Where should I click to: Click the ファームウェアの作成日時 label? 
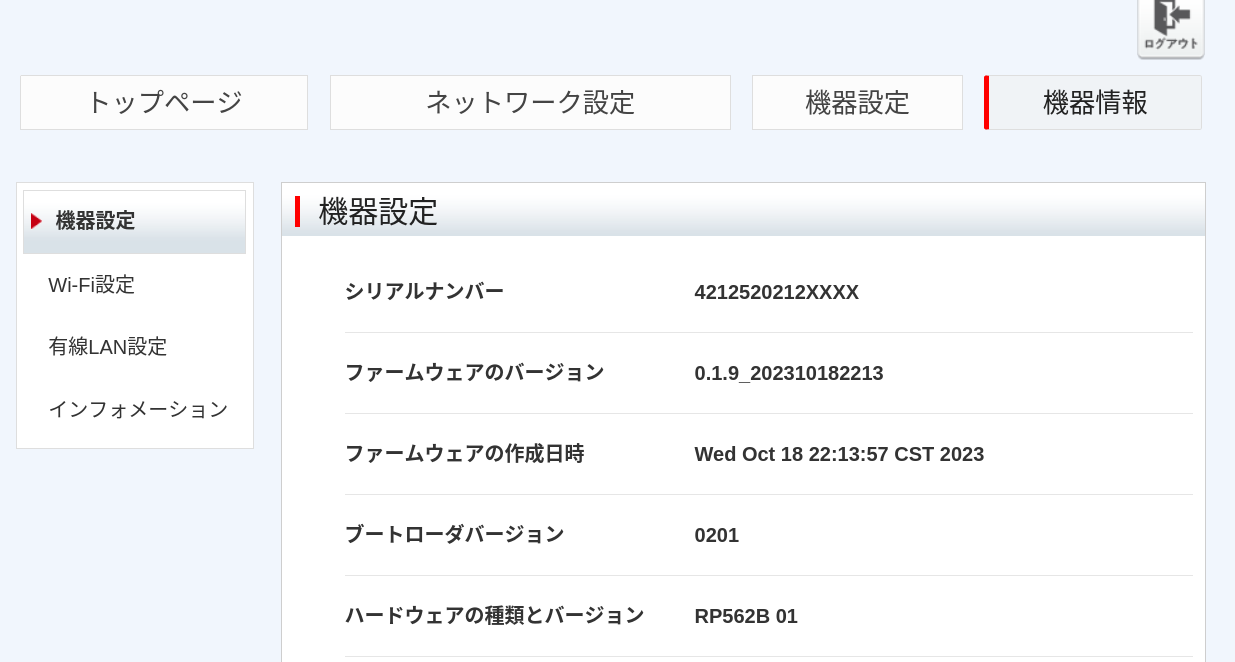click(464, 453)
